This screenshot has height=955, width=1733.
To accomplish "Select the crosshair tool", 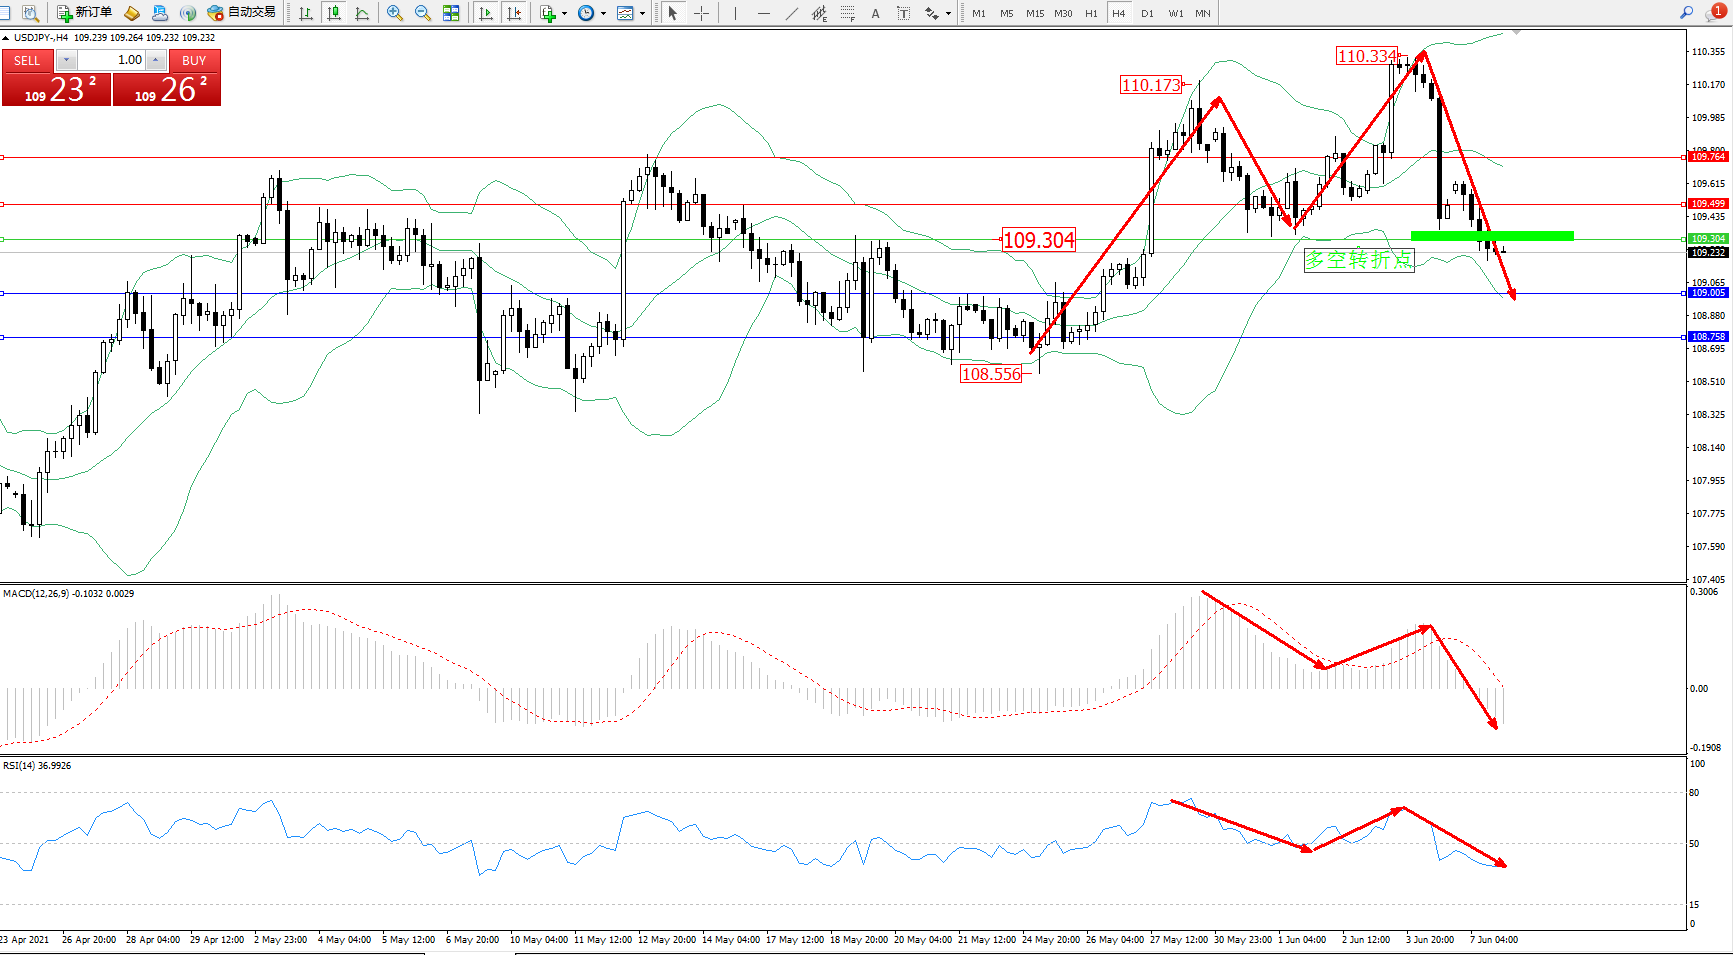I will 702,13.
